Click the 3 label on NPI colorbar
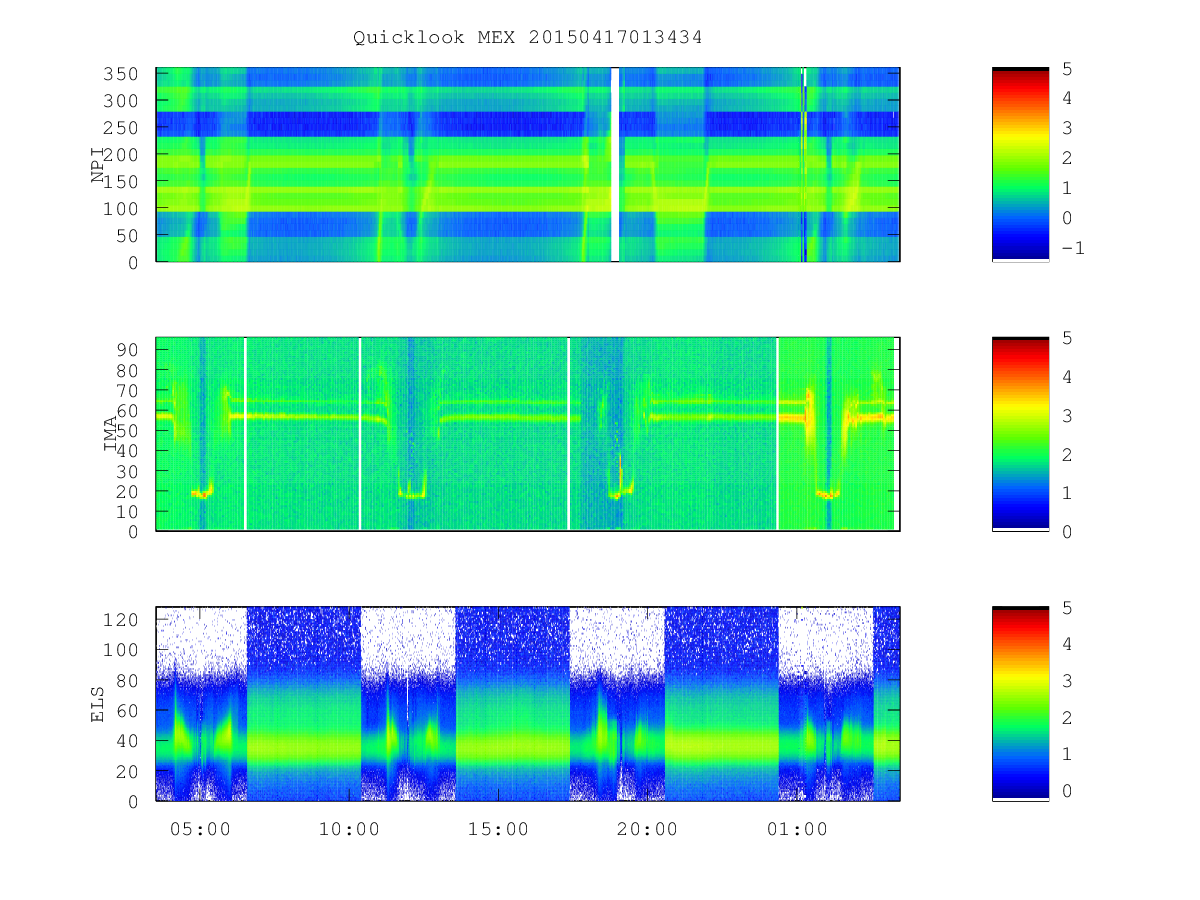 coord(1066,128)
